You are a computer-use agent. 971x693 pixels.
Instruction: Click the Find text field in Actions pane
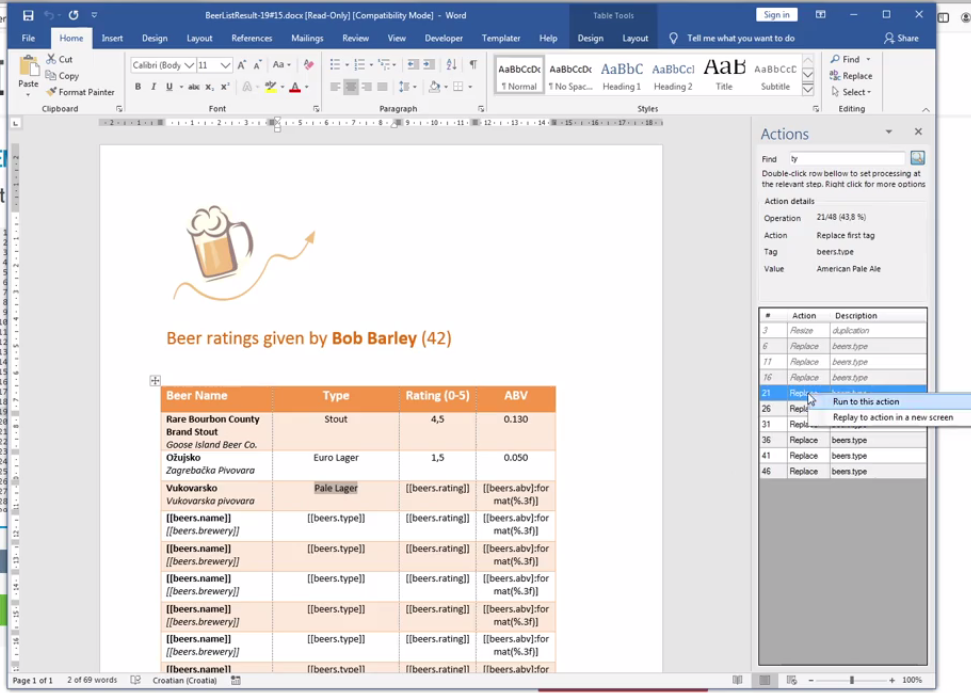pos(846,159)
